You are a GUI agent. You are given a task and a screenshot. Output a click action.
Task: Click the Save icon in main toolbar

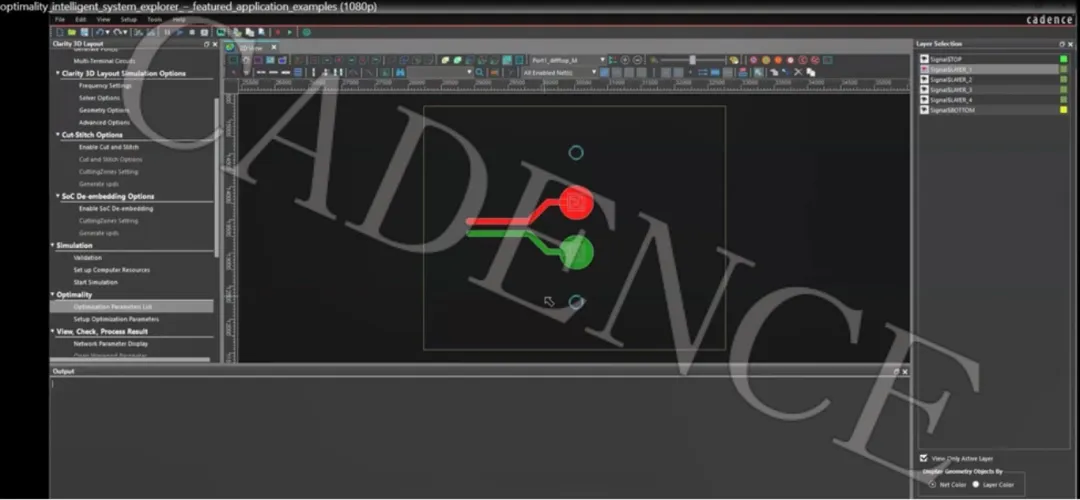click(x=85, y=32)
